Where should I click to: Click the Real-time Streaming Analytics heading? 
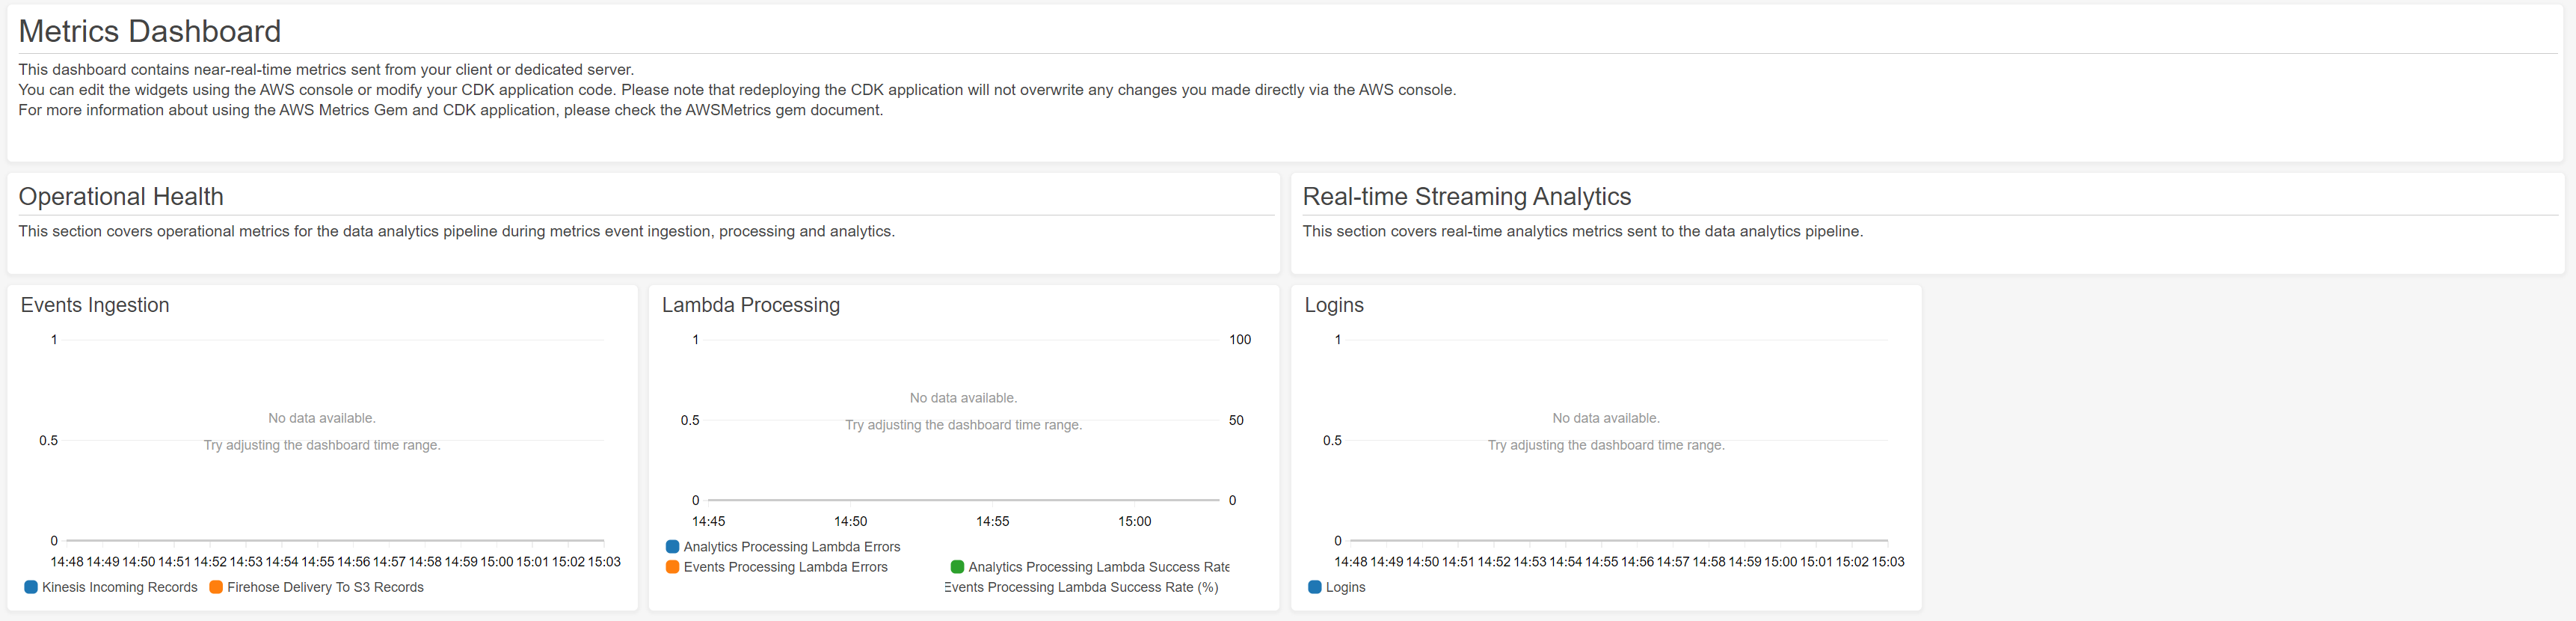[1466, 197]
